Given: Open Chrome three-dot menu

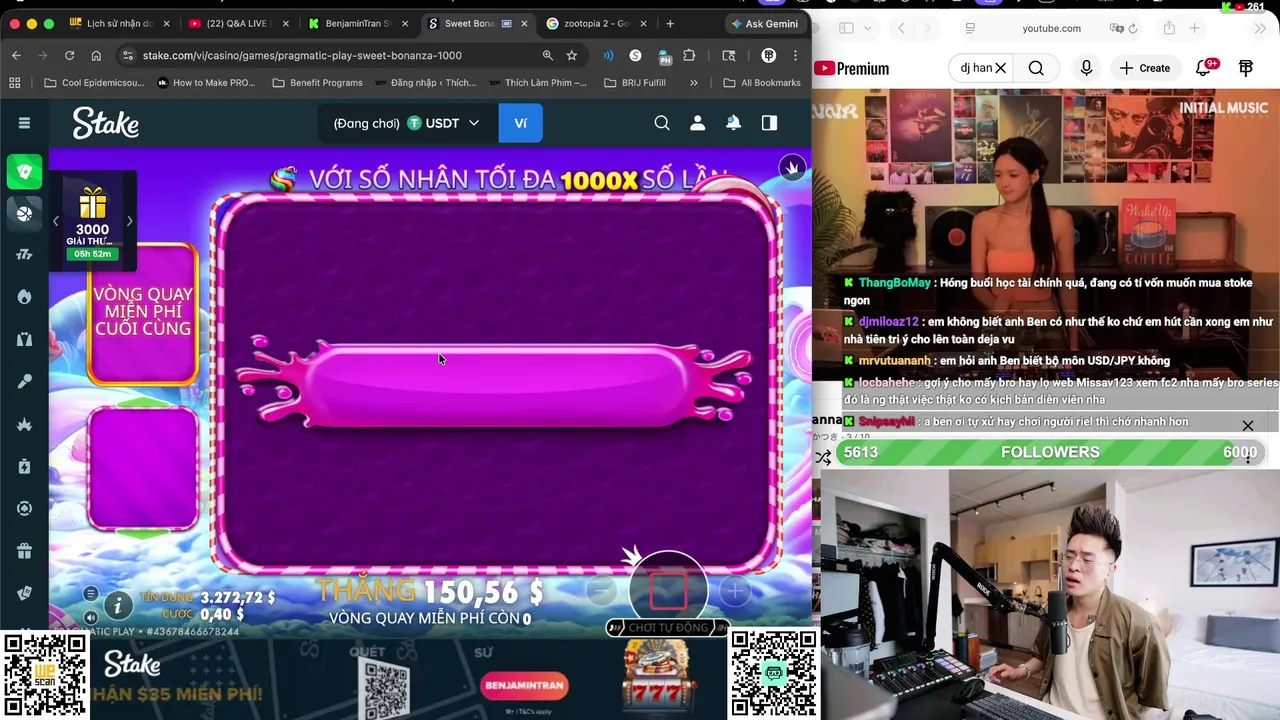Looking at the screenshot, I should click(795, 55).
